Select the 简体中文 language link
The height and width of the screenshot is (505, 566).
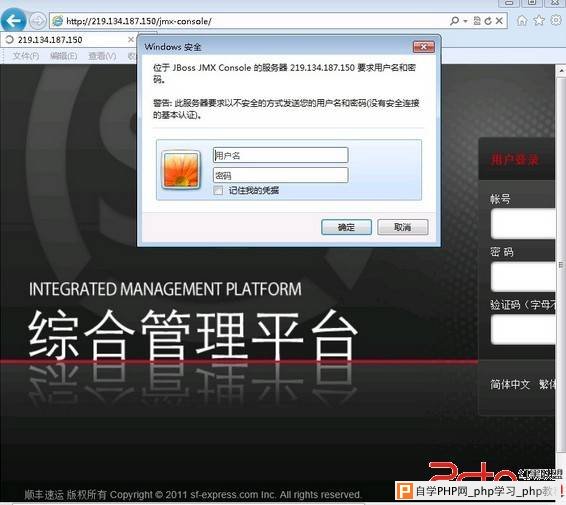click(510, 384)
